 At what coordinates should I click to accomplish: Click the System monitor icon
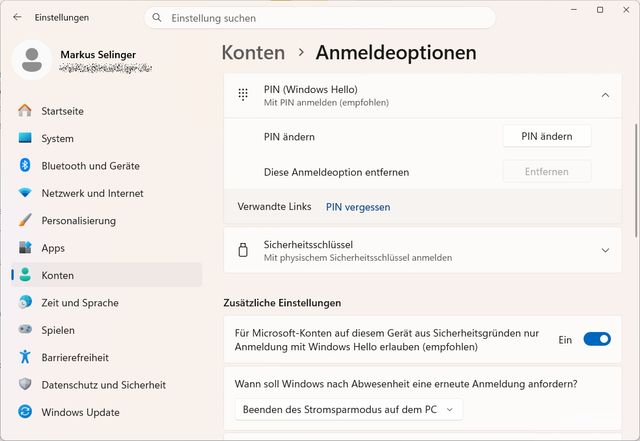coord(25,138)
